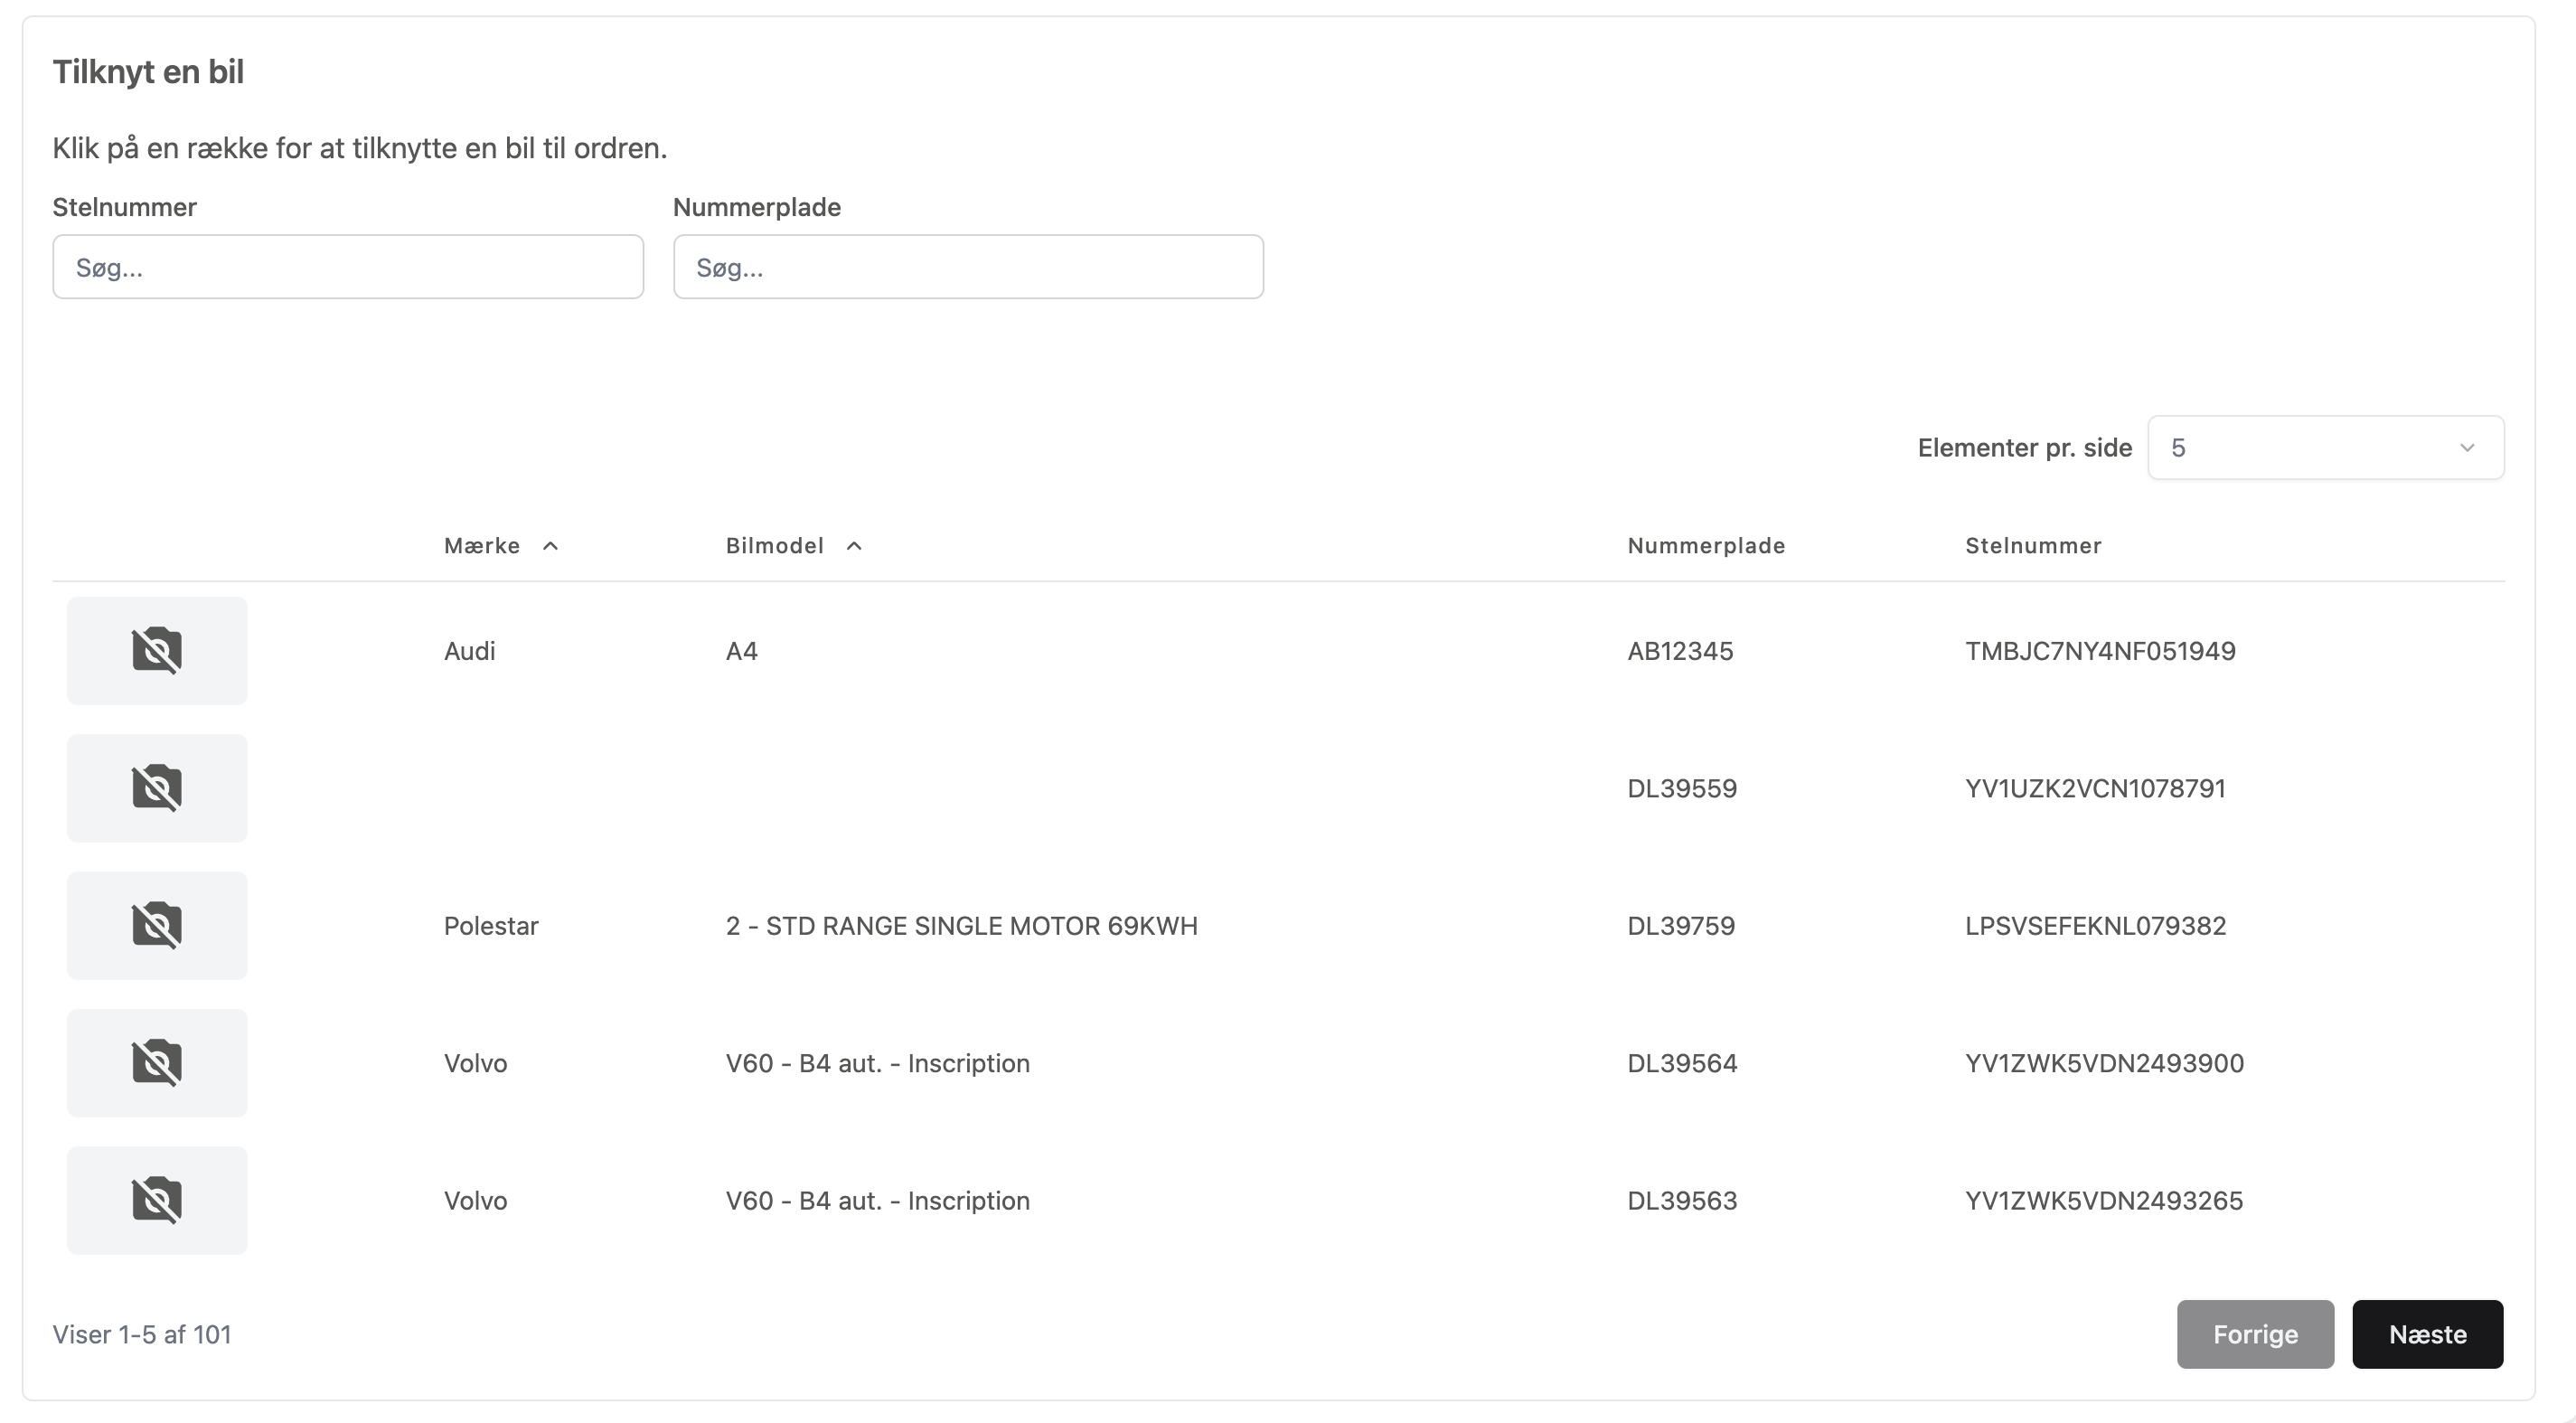The width and height of the screenshot is (2576, 1423).
Task: Click the Bilmodel sort arrow icon
Action: [x=854, y=546]
